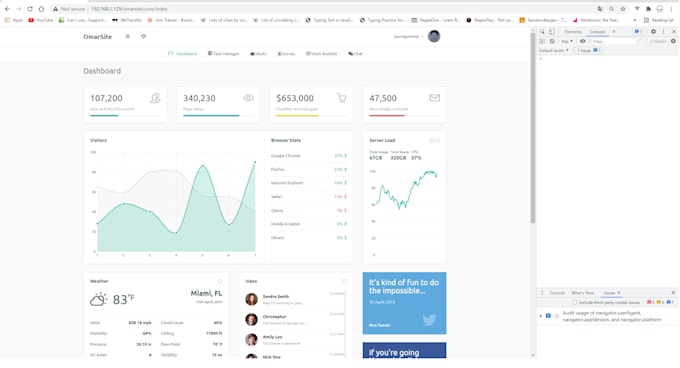Click DevTools issues counter badge

point(638,32)
